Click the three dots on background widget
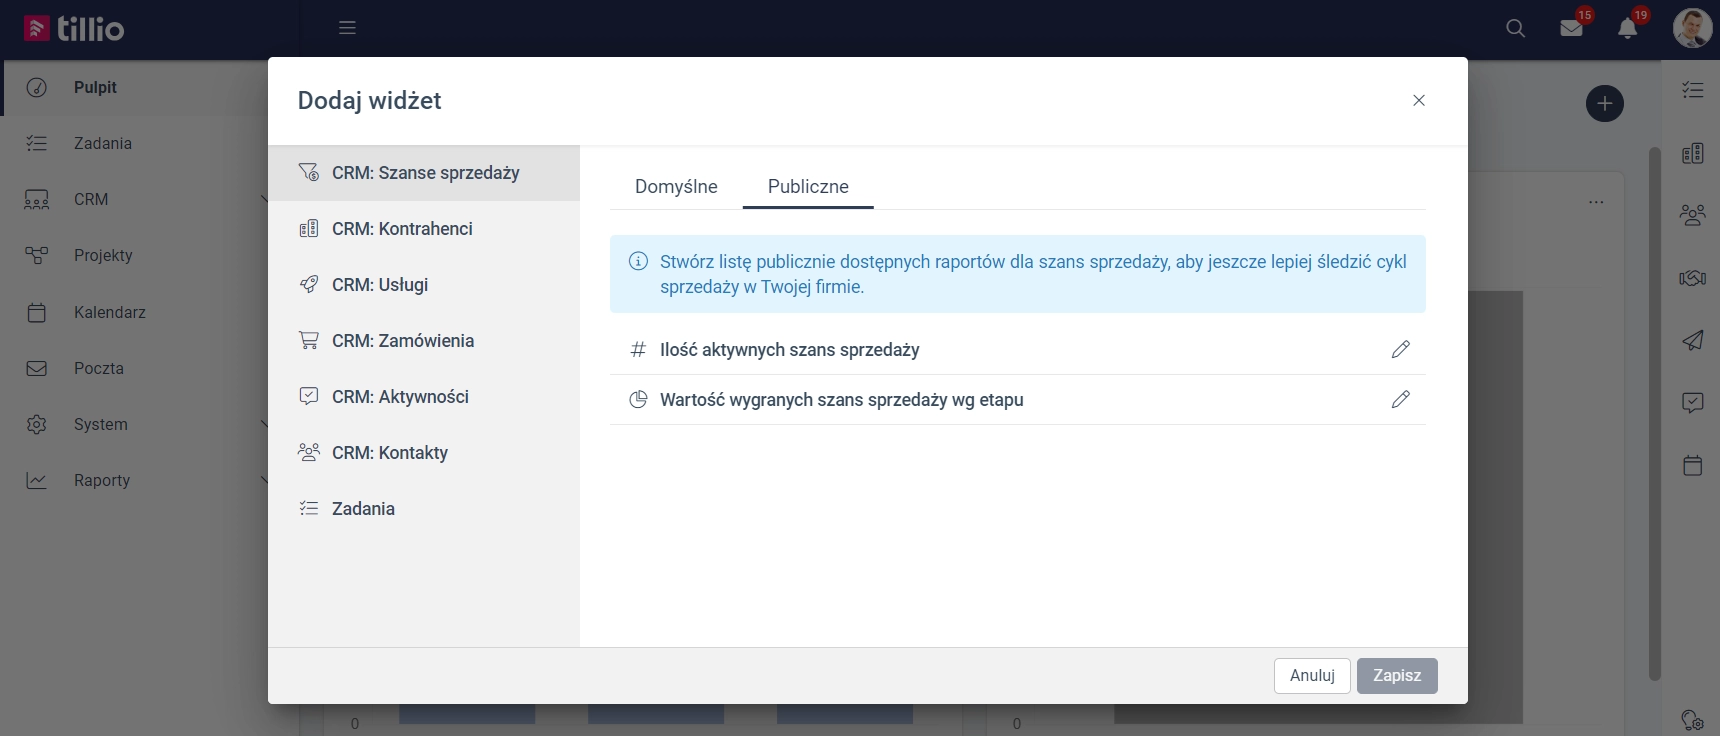1720x736 pixels. click(x=1596, y=202)
